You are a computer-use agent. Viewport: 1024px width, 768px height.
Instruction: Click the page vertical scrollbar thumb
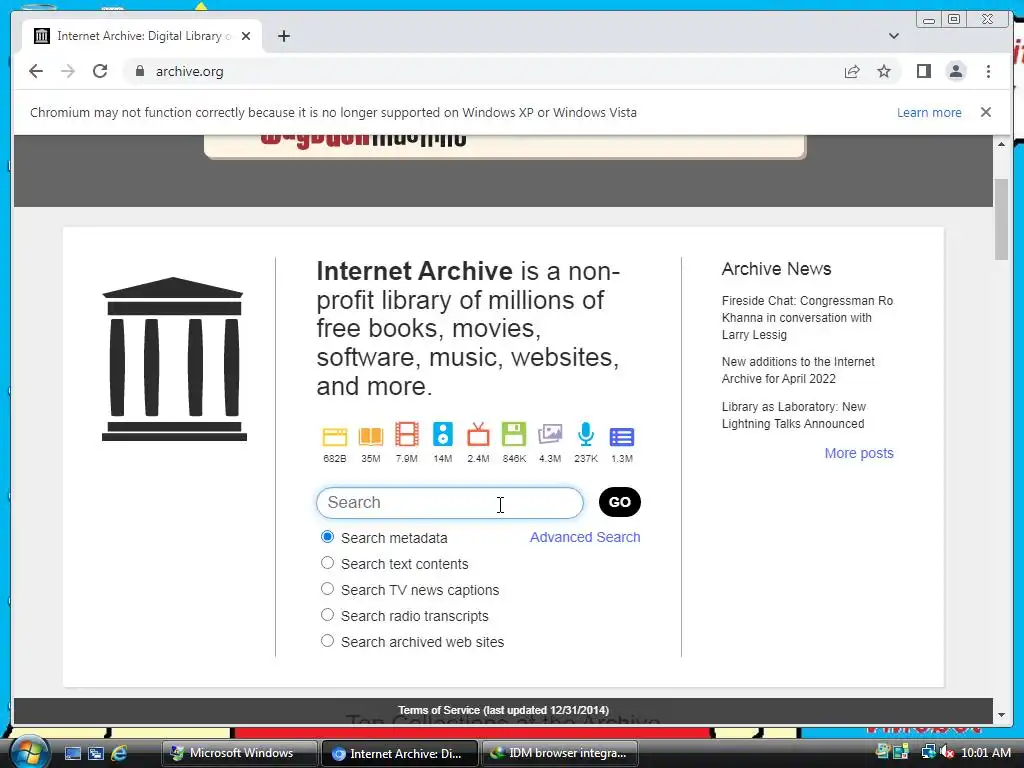pyautogui.click(x=1001, y=219)
